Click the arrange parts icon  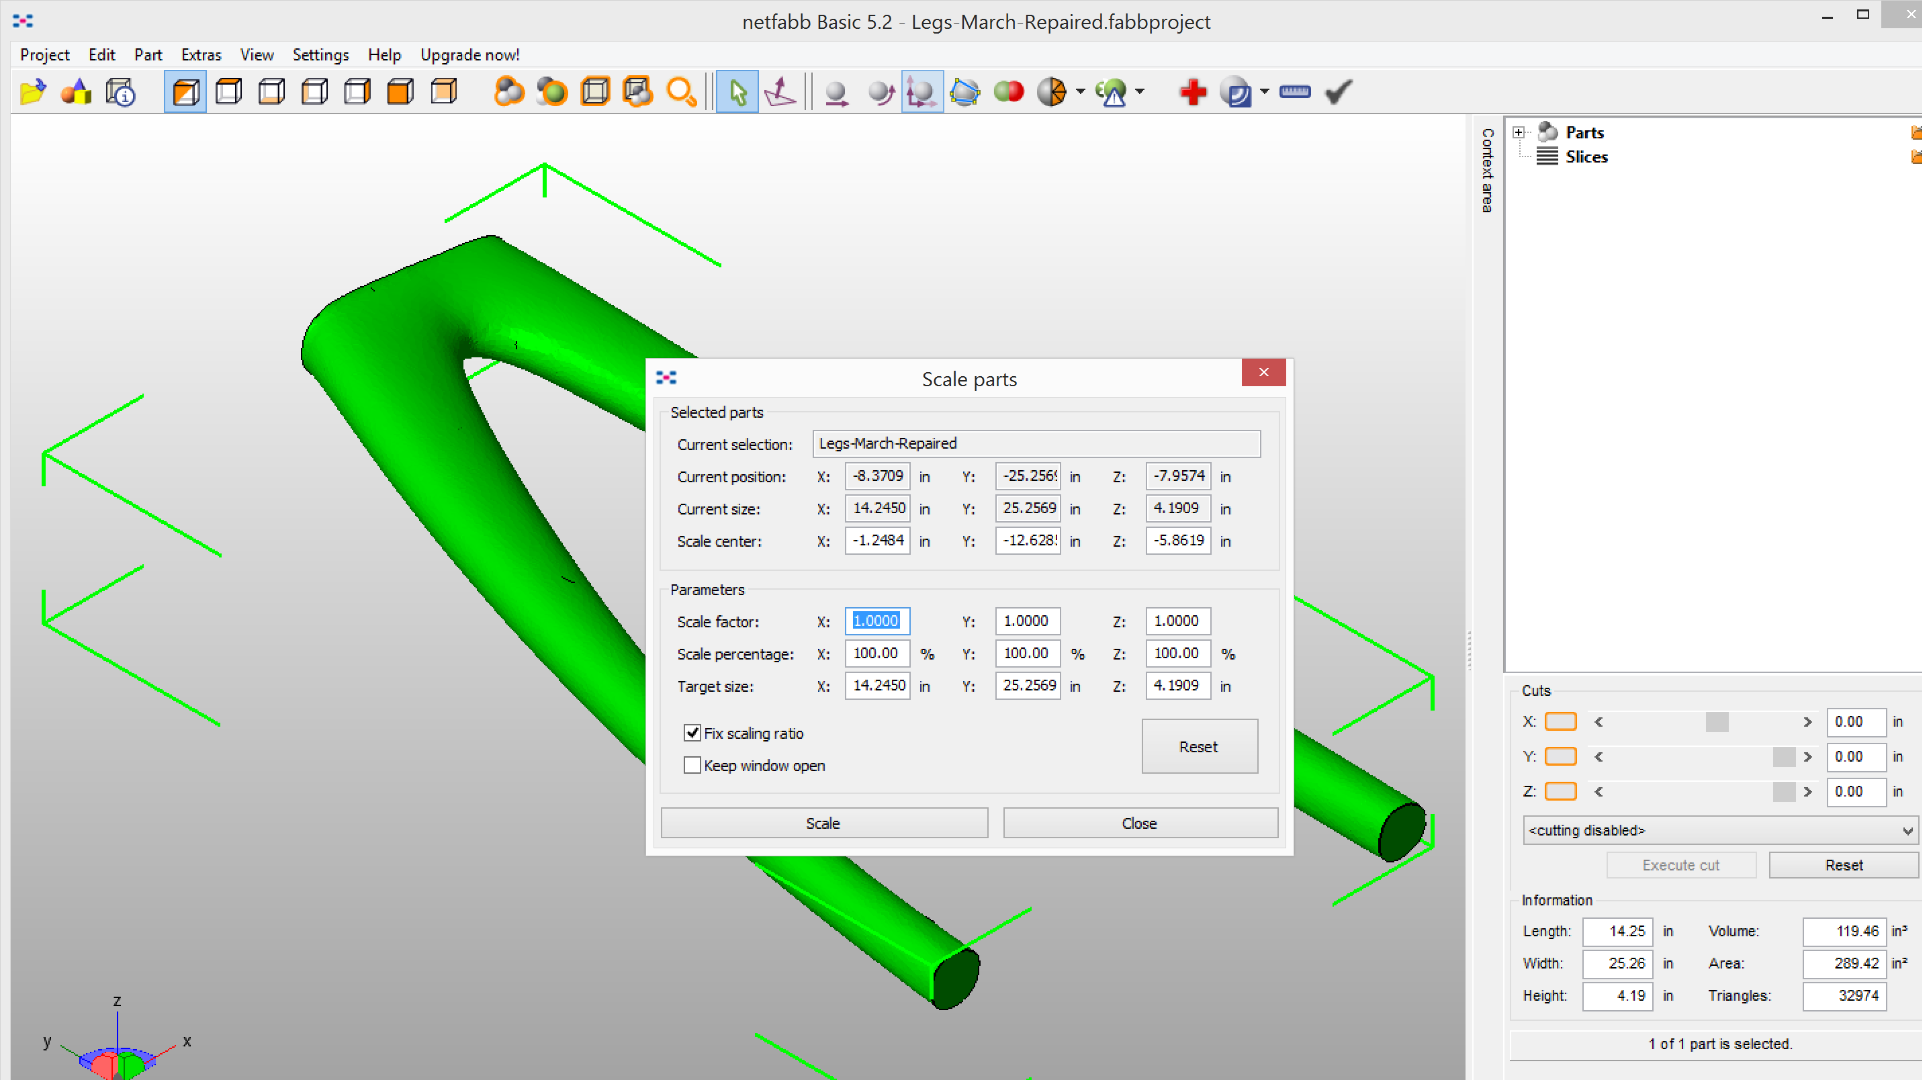coord(965,93)
